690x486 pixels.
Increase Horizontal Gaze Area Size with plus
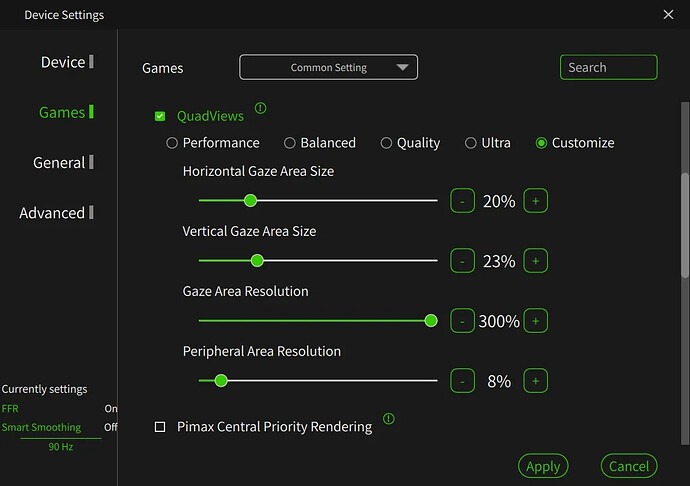pos(536,201)
